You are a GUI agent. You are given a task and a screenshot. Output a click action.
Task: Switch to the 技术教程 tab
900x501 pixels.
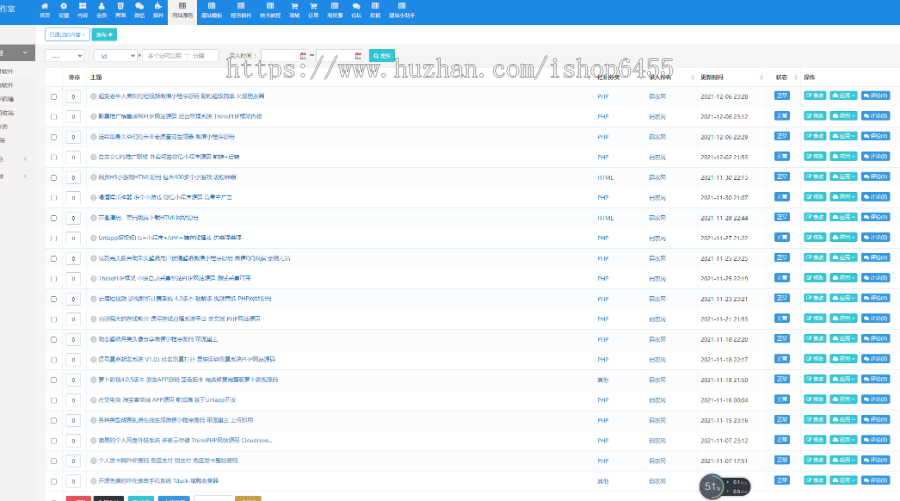tap(270, 10)
